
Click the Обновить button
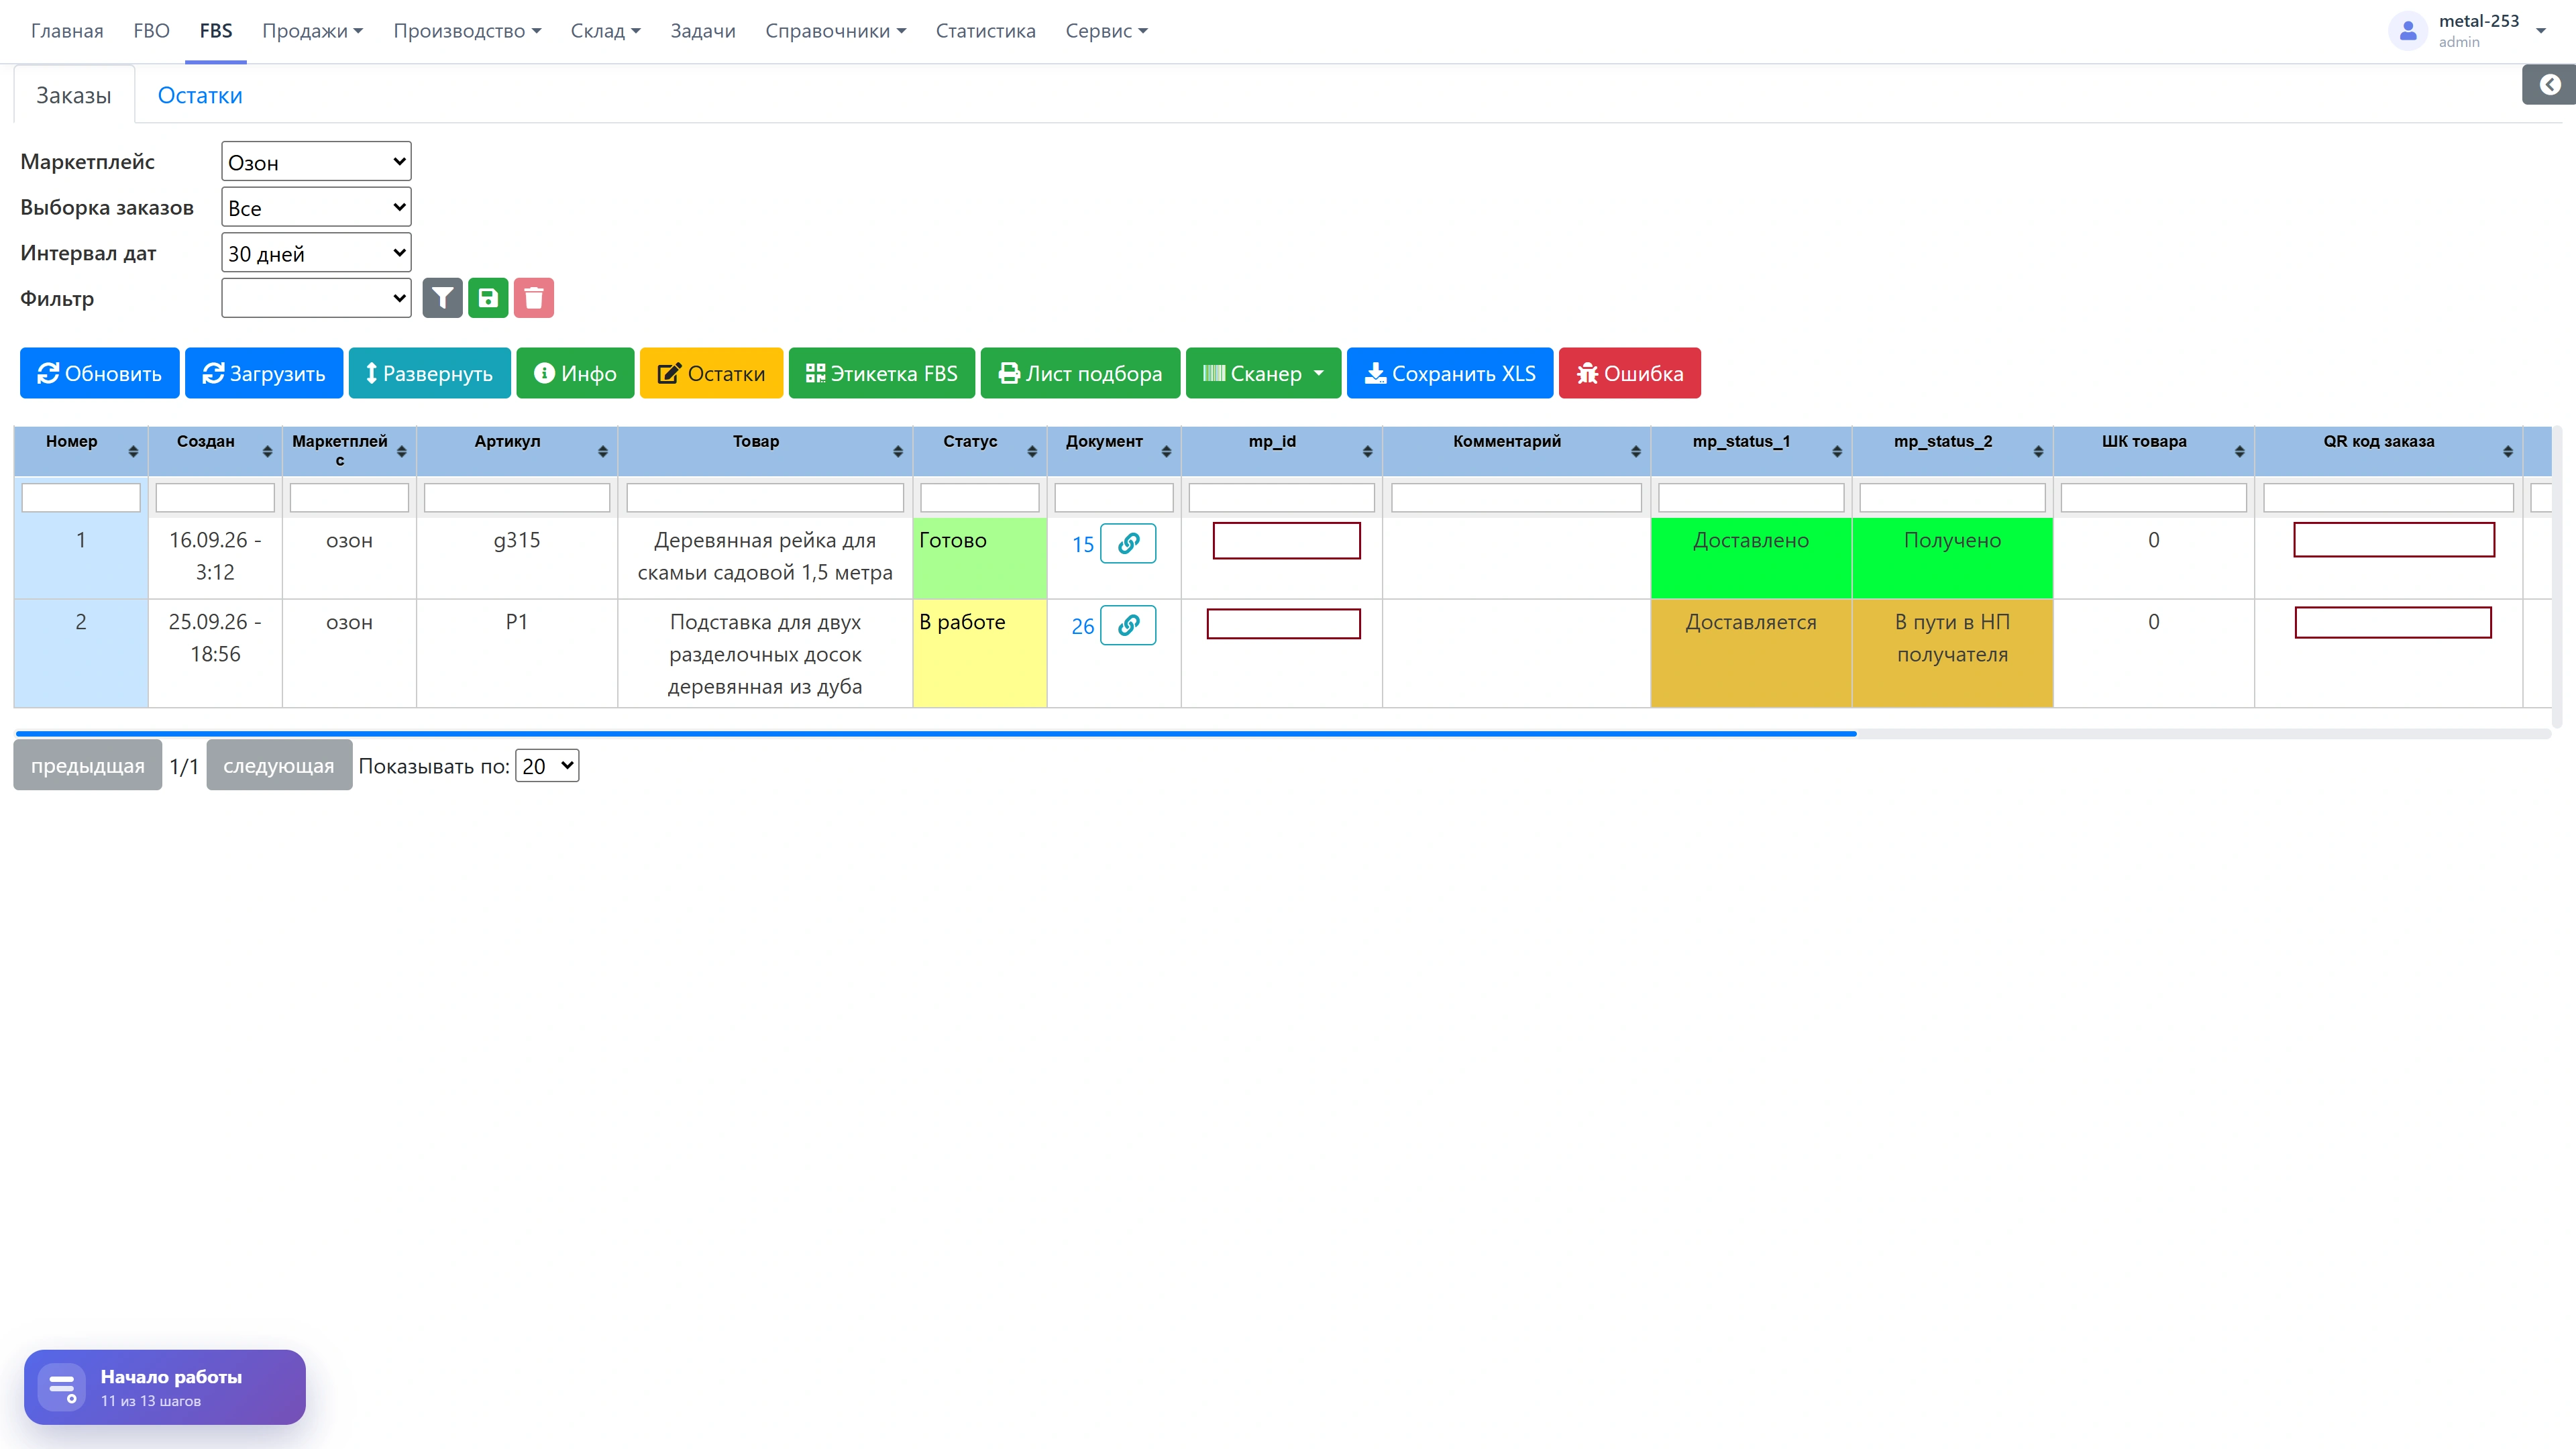coord(100,373)
